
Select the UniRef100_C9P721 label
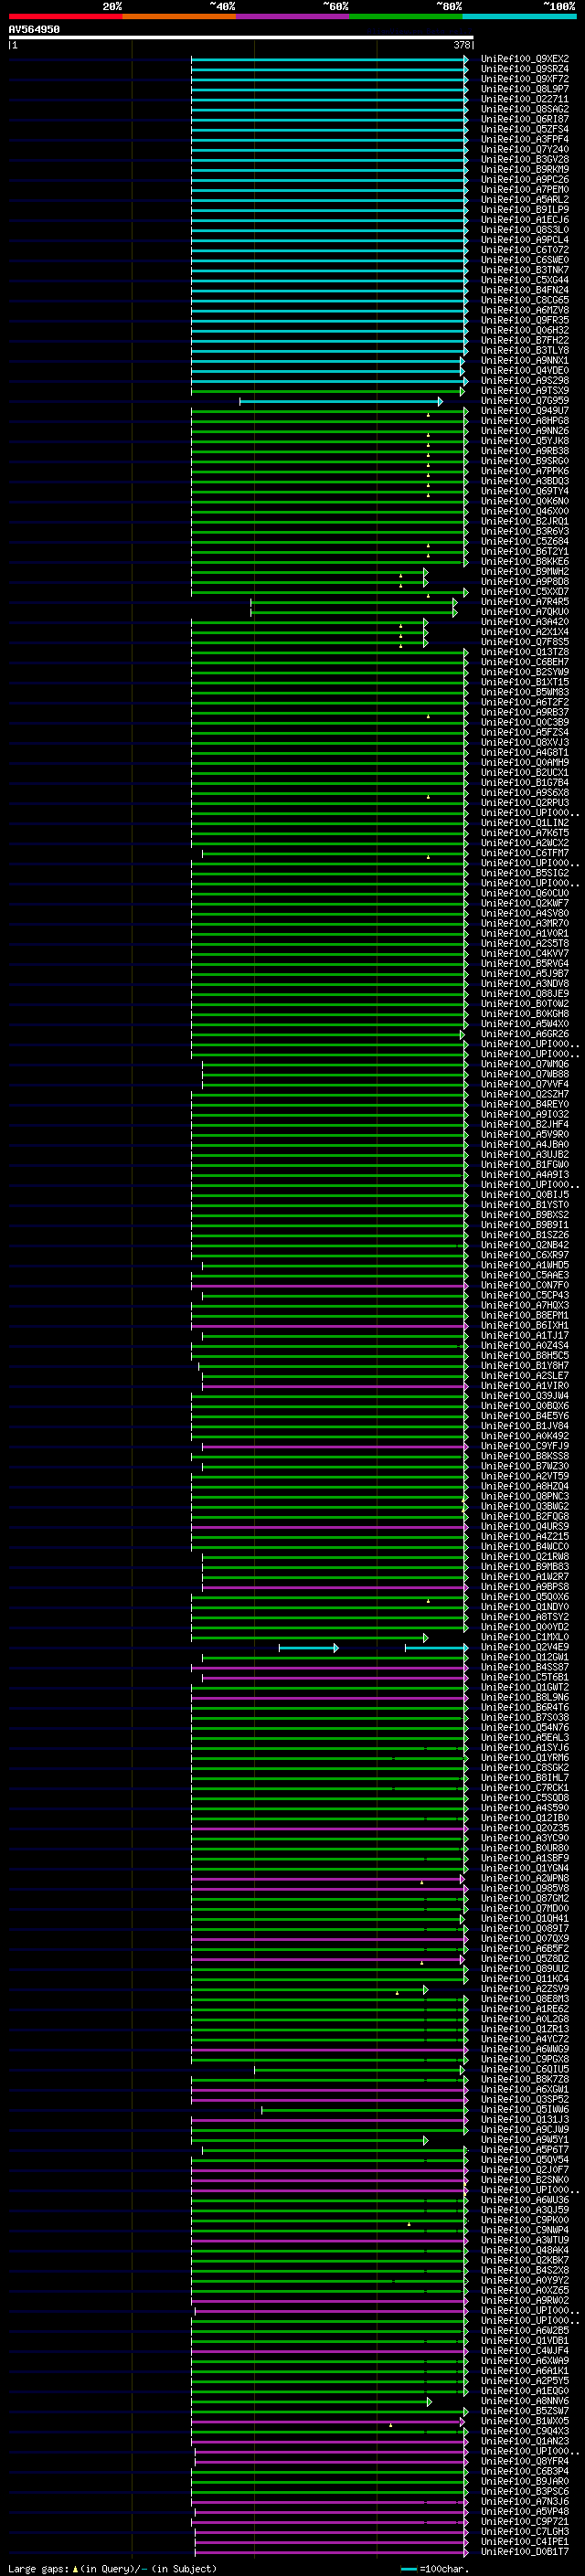pyautogui.click(x=525, y=2521)
